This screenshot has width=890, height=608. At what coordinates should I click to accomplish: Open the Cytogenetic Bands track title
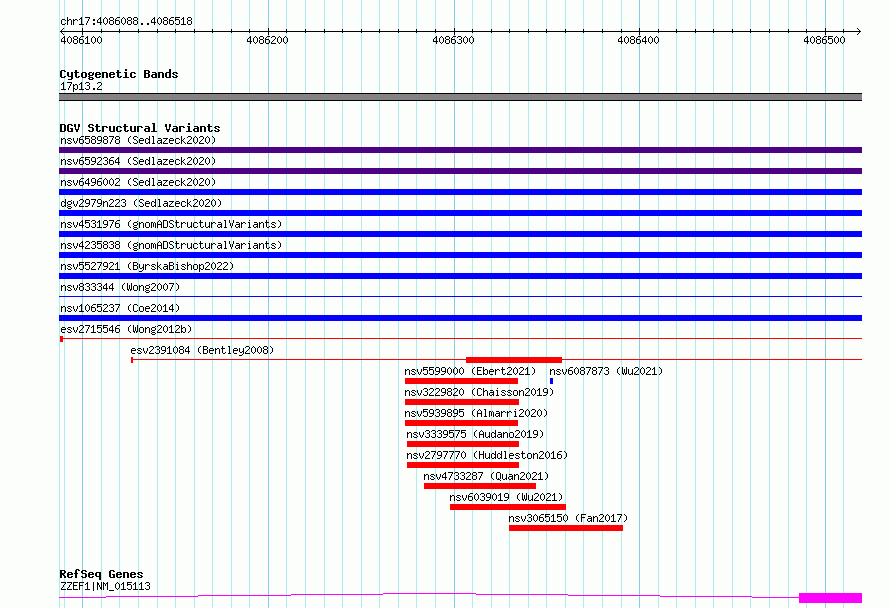click(x=119, y=74)
